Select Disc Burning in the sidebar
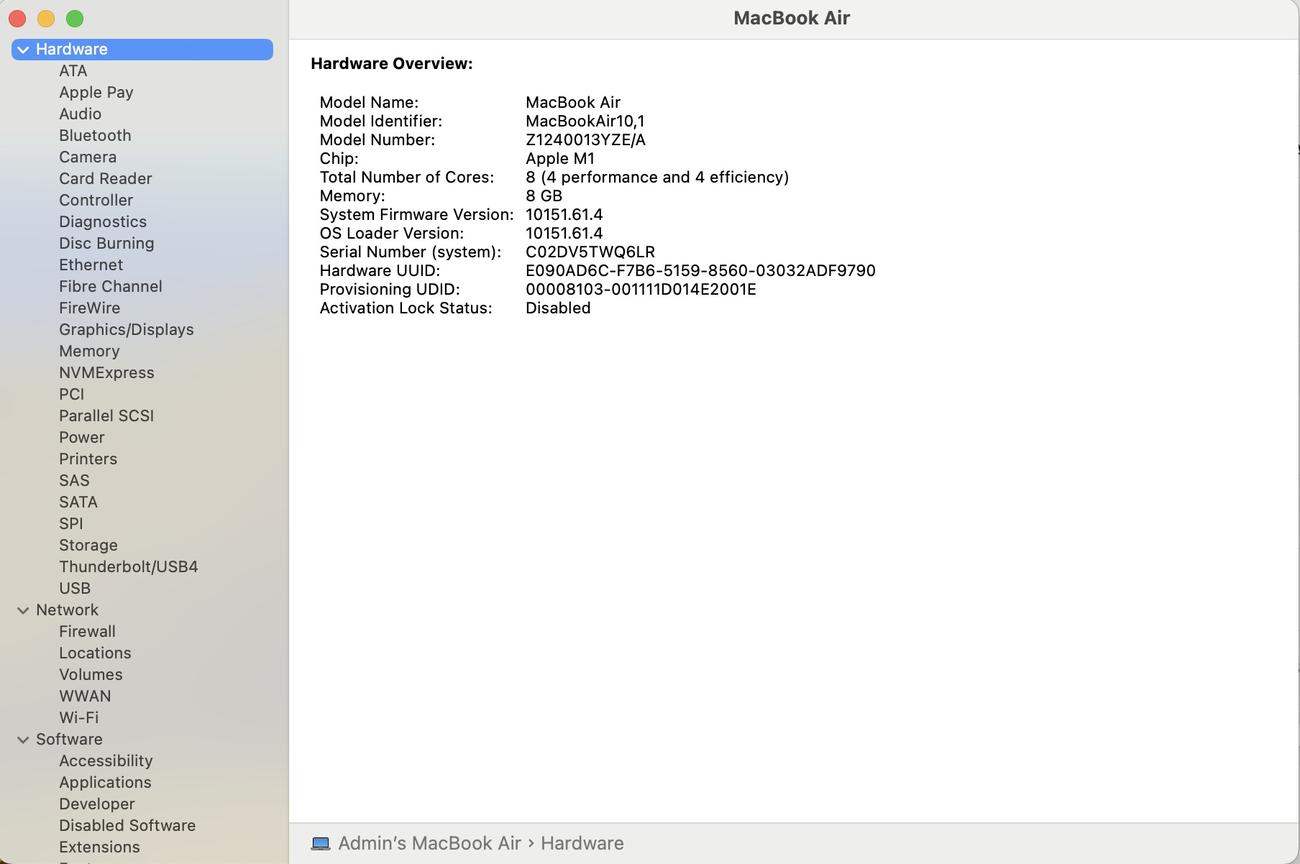Viewport: 1300px width, 864px height. pos(107,243)
